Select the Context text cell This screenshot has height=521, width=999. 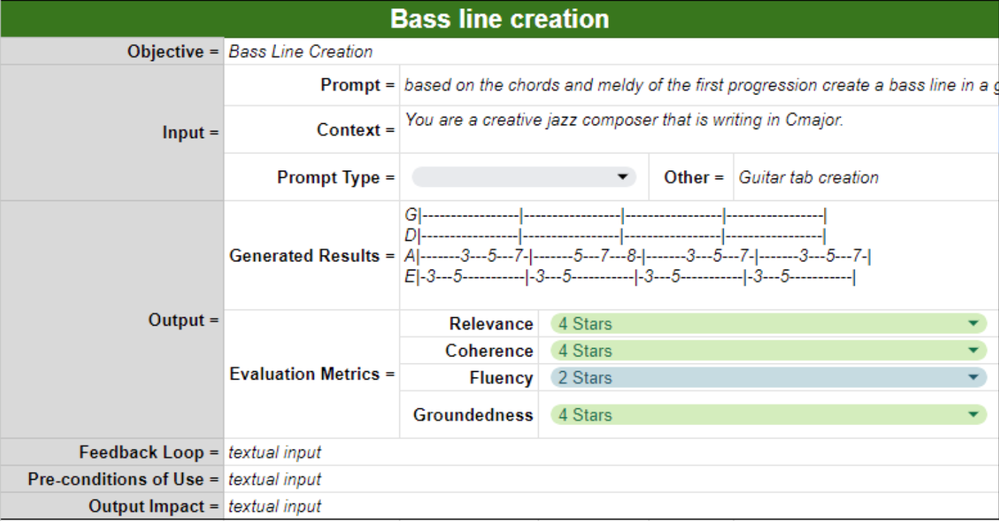point(698,129)
